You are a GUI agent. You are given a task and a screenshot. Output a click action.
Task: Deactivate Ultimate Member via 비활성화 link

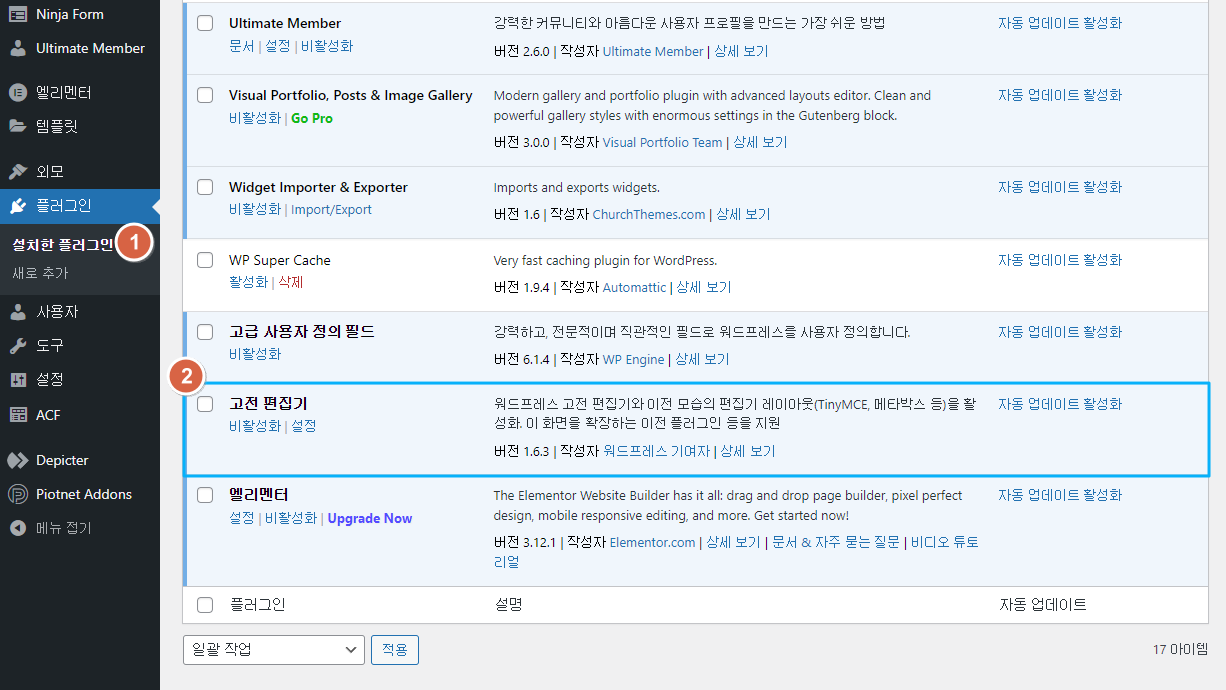point(327,46)
